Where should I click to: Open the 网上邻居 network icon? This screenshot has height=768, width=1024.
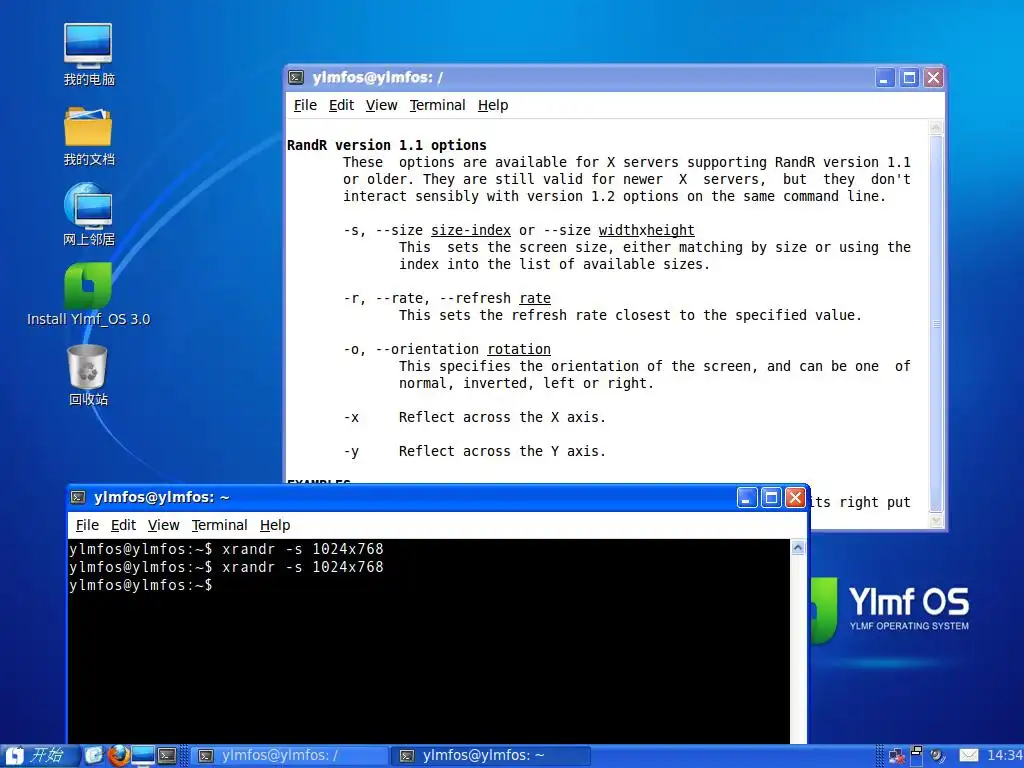(88, 214)
